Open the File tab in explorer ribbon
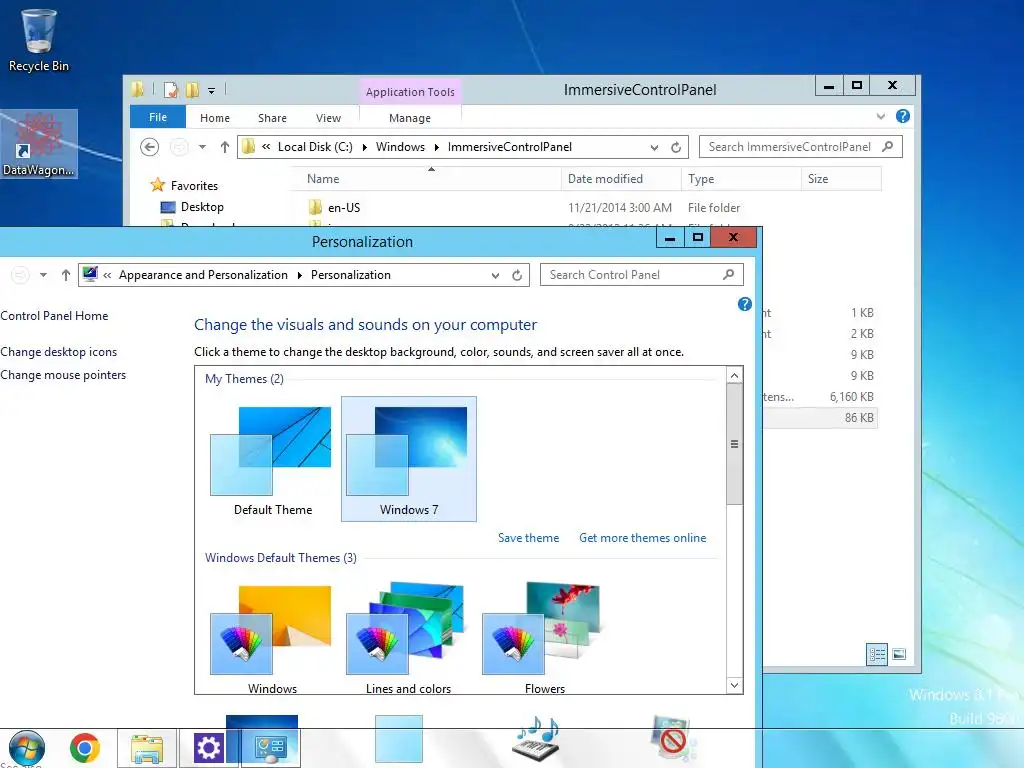Screen dimensions: 1024x768 [158, 117]
